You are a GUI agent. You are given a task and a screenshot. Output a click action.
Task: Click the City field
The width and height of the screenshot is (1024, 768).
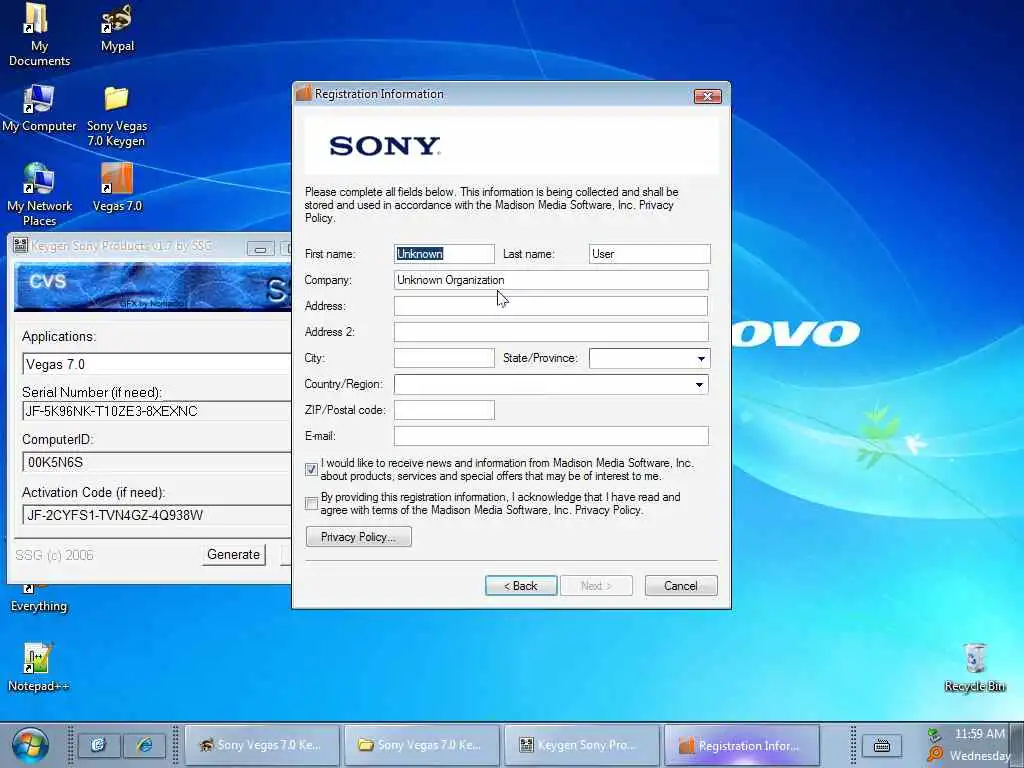tap(444, 358)
